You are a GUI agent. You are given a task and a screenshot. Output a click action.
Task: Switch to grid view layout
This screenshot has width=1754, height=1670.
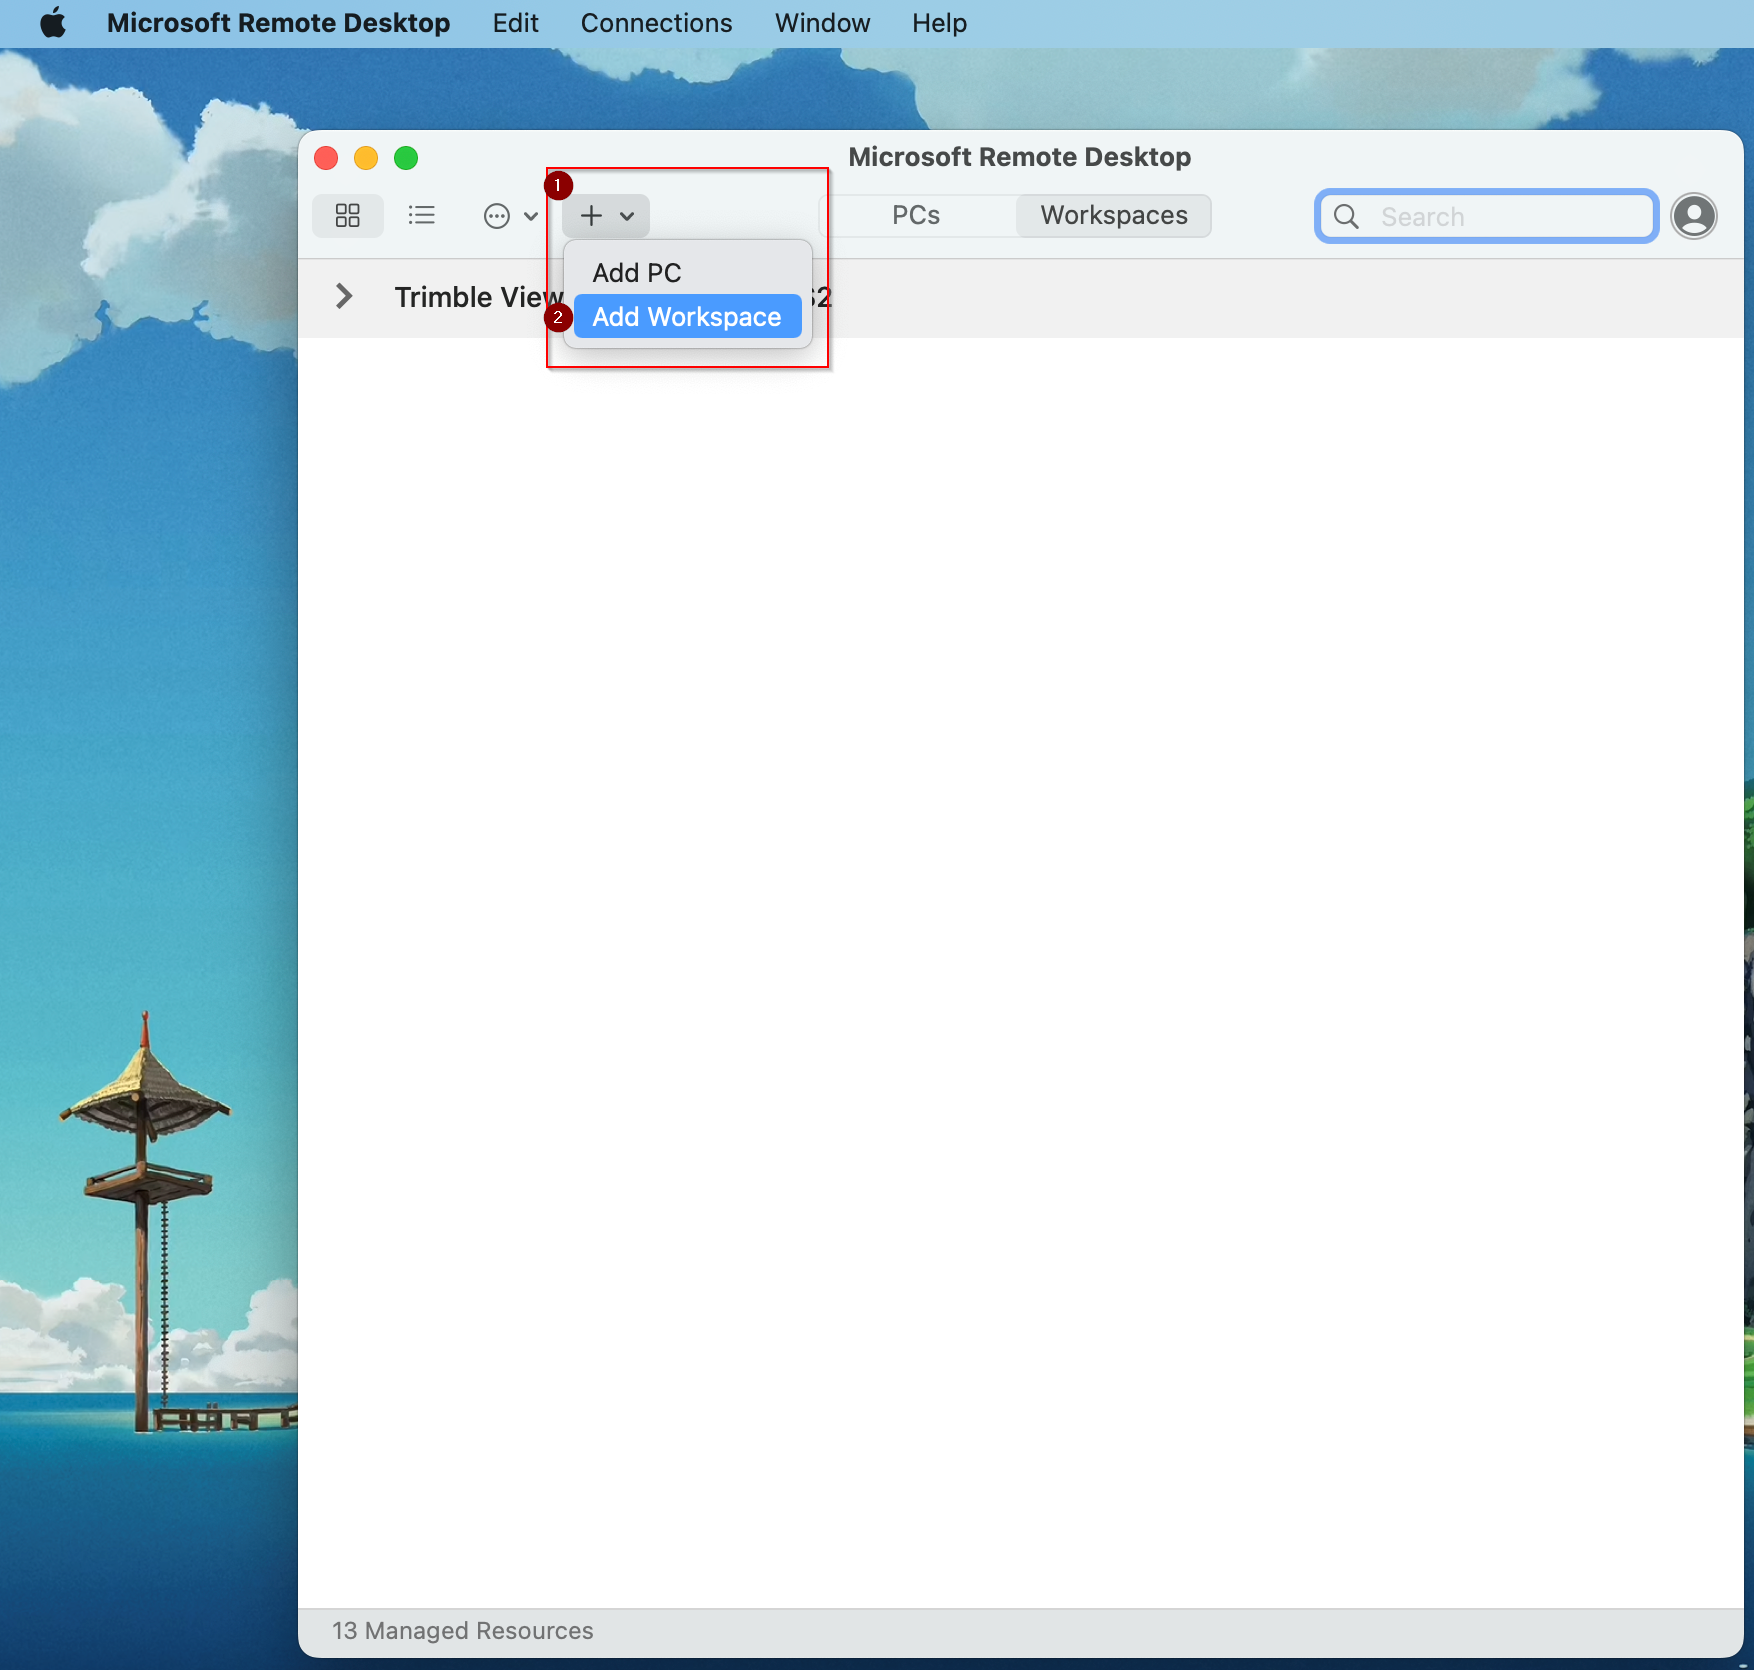[347, 216]
